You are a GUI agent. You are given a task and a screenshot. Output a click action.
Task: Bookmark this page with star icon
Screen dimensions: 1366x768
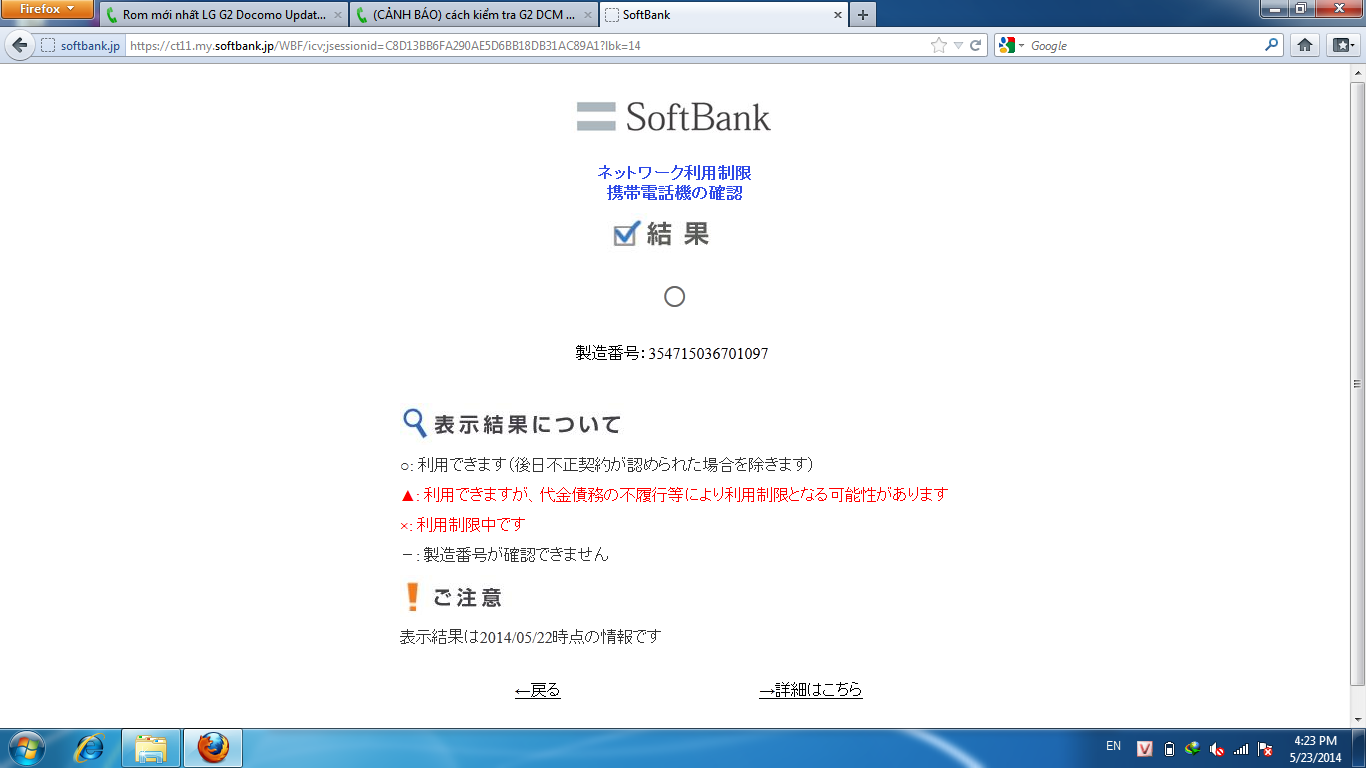pos(938,46)
